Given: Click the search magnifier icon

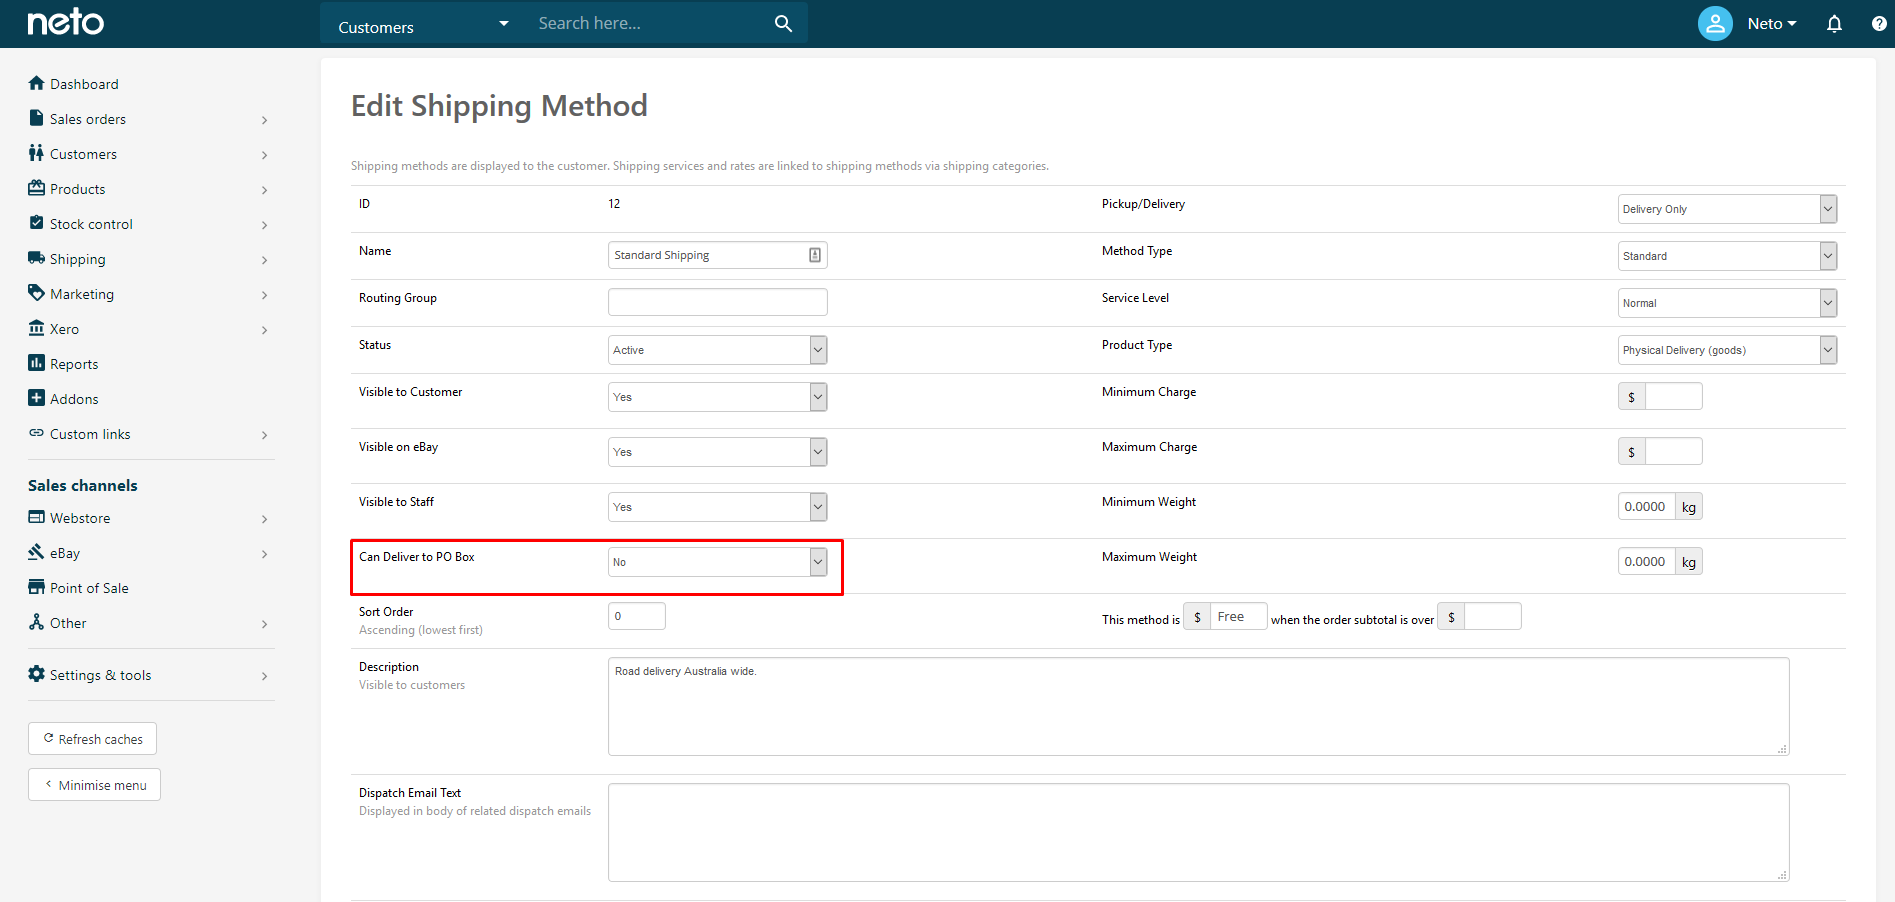Looking at the screenshot, I should point(783,23).
